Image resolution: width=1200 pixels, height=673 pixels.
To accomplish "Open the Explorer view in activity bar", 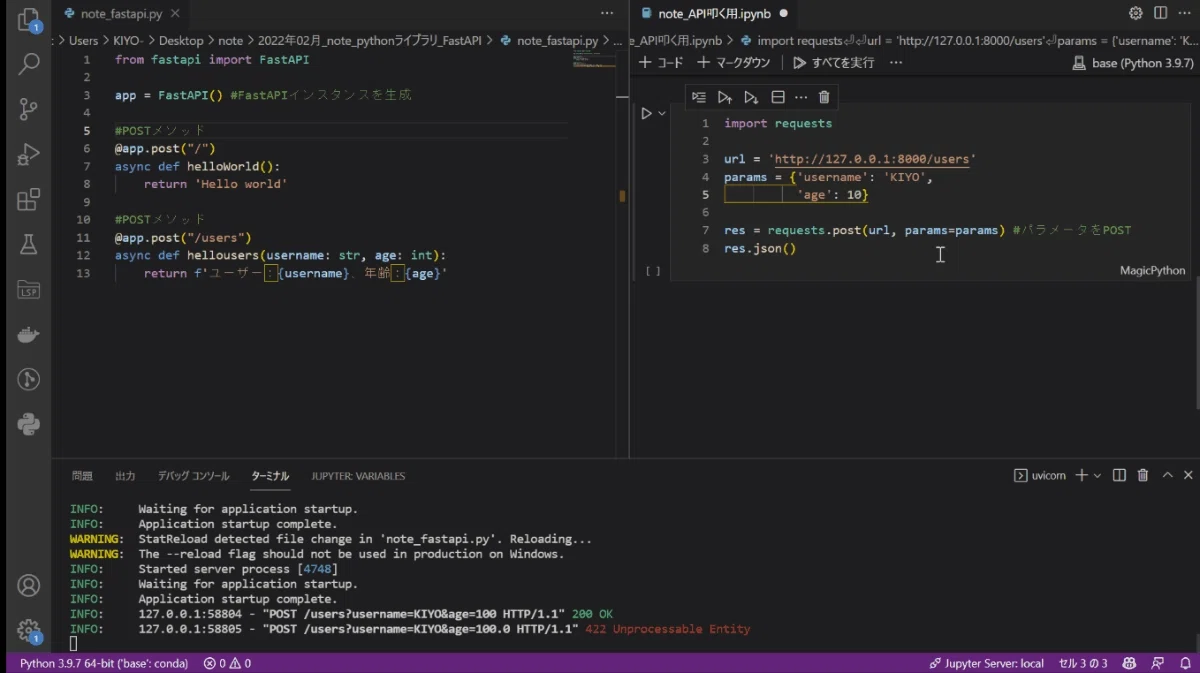I will pos(28,20).
